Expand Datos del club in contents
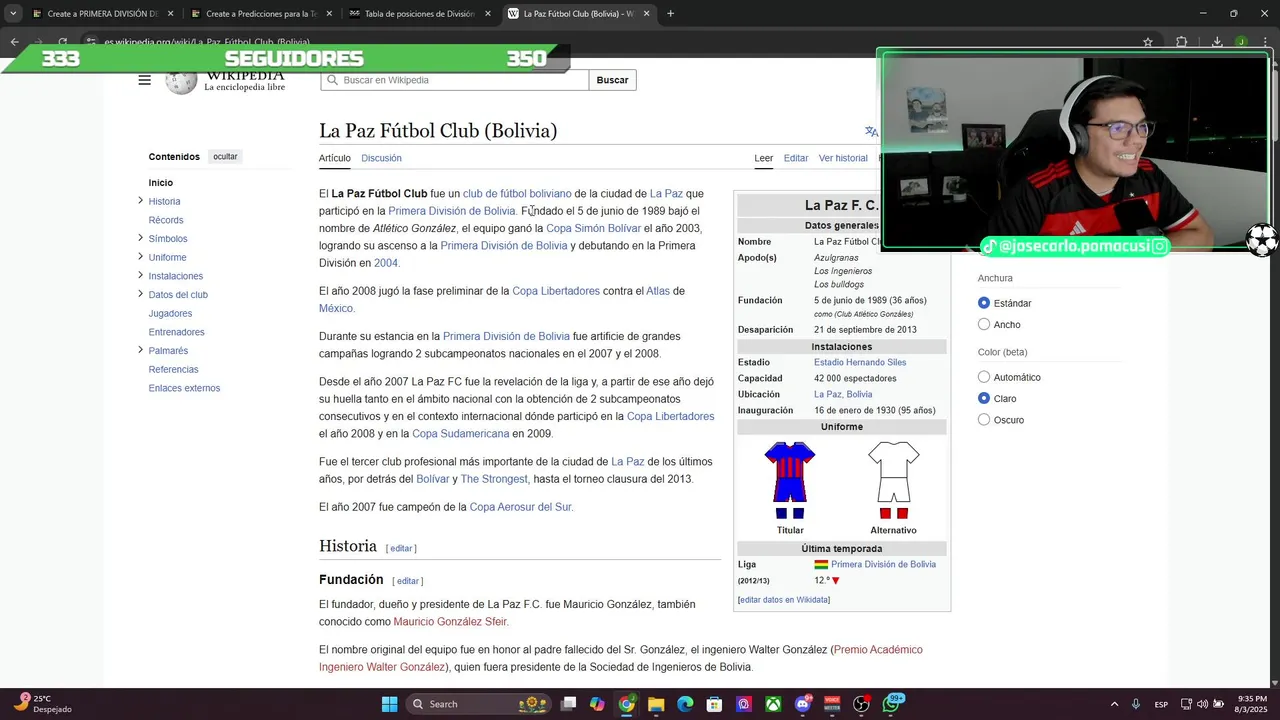Screen dimensions: 1280x720 [140, 294]
